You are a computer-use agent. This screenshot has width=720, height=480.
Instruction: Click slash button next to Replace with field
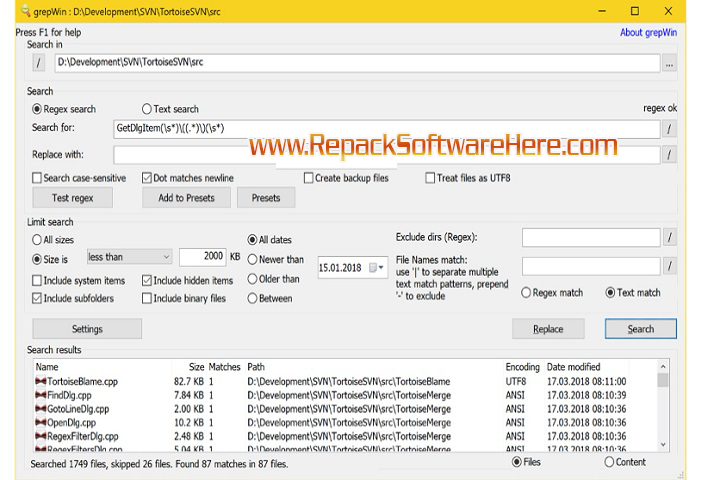(669, 155)
